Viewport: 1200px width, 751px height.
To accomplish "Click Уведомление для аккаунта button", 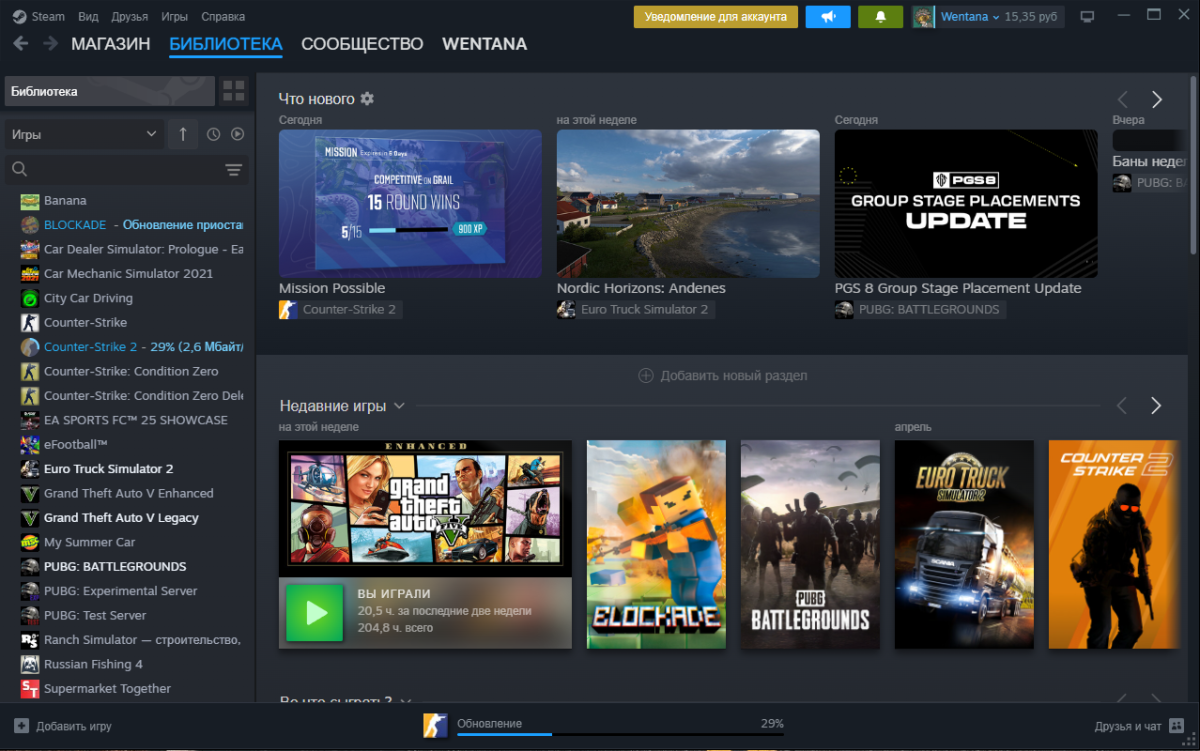I will pos(716,17).
